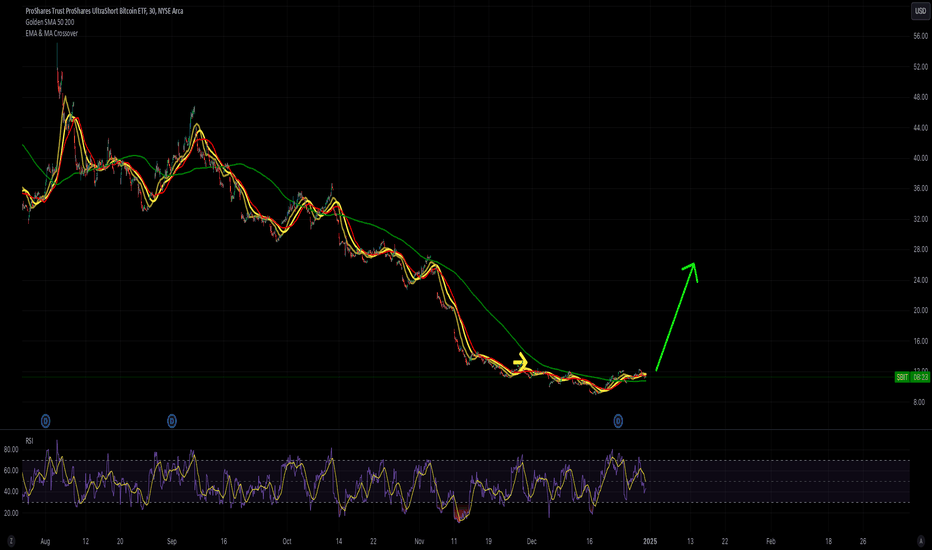Open the timezone button at bottom-left
This screenshot has width=932, height=550.
coord(11,541)
